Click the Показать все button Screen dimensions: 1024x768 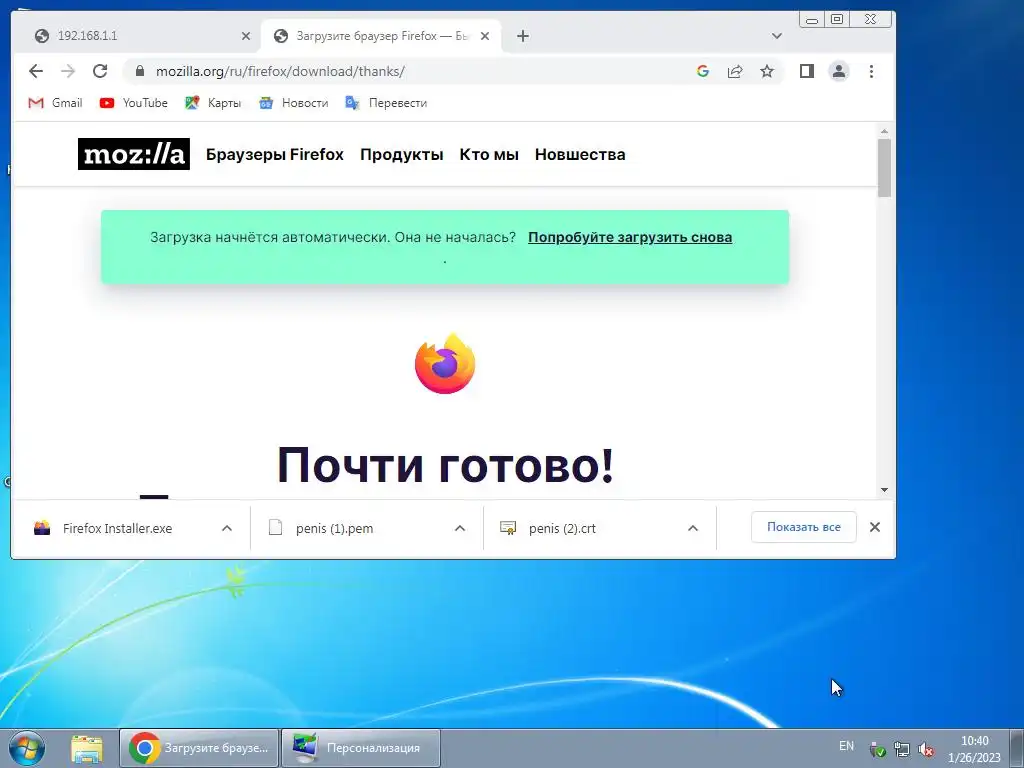tap(803, 527)
